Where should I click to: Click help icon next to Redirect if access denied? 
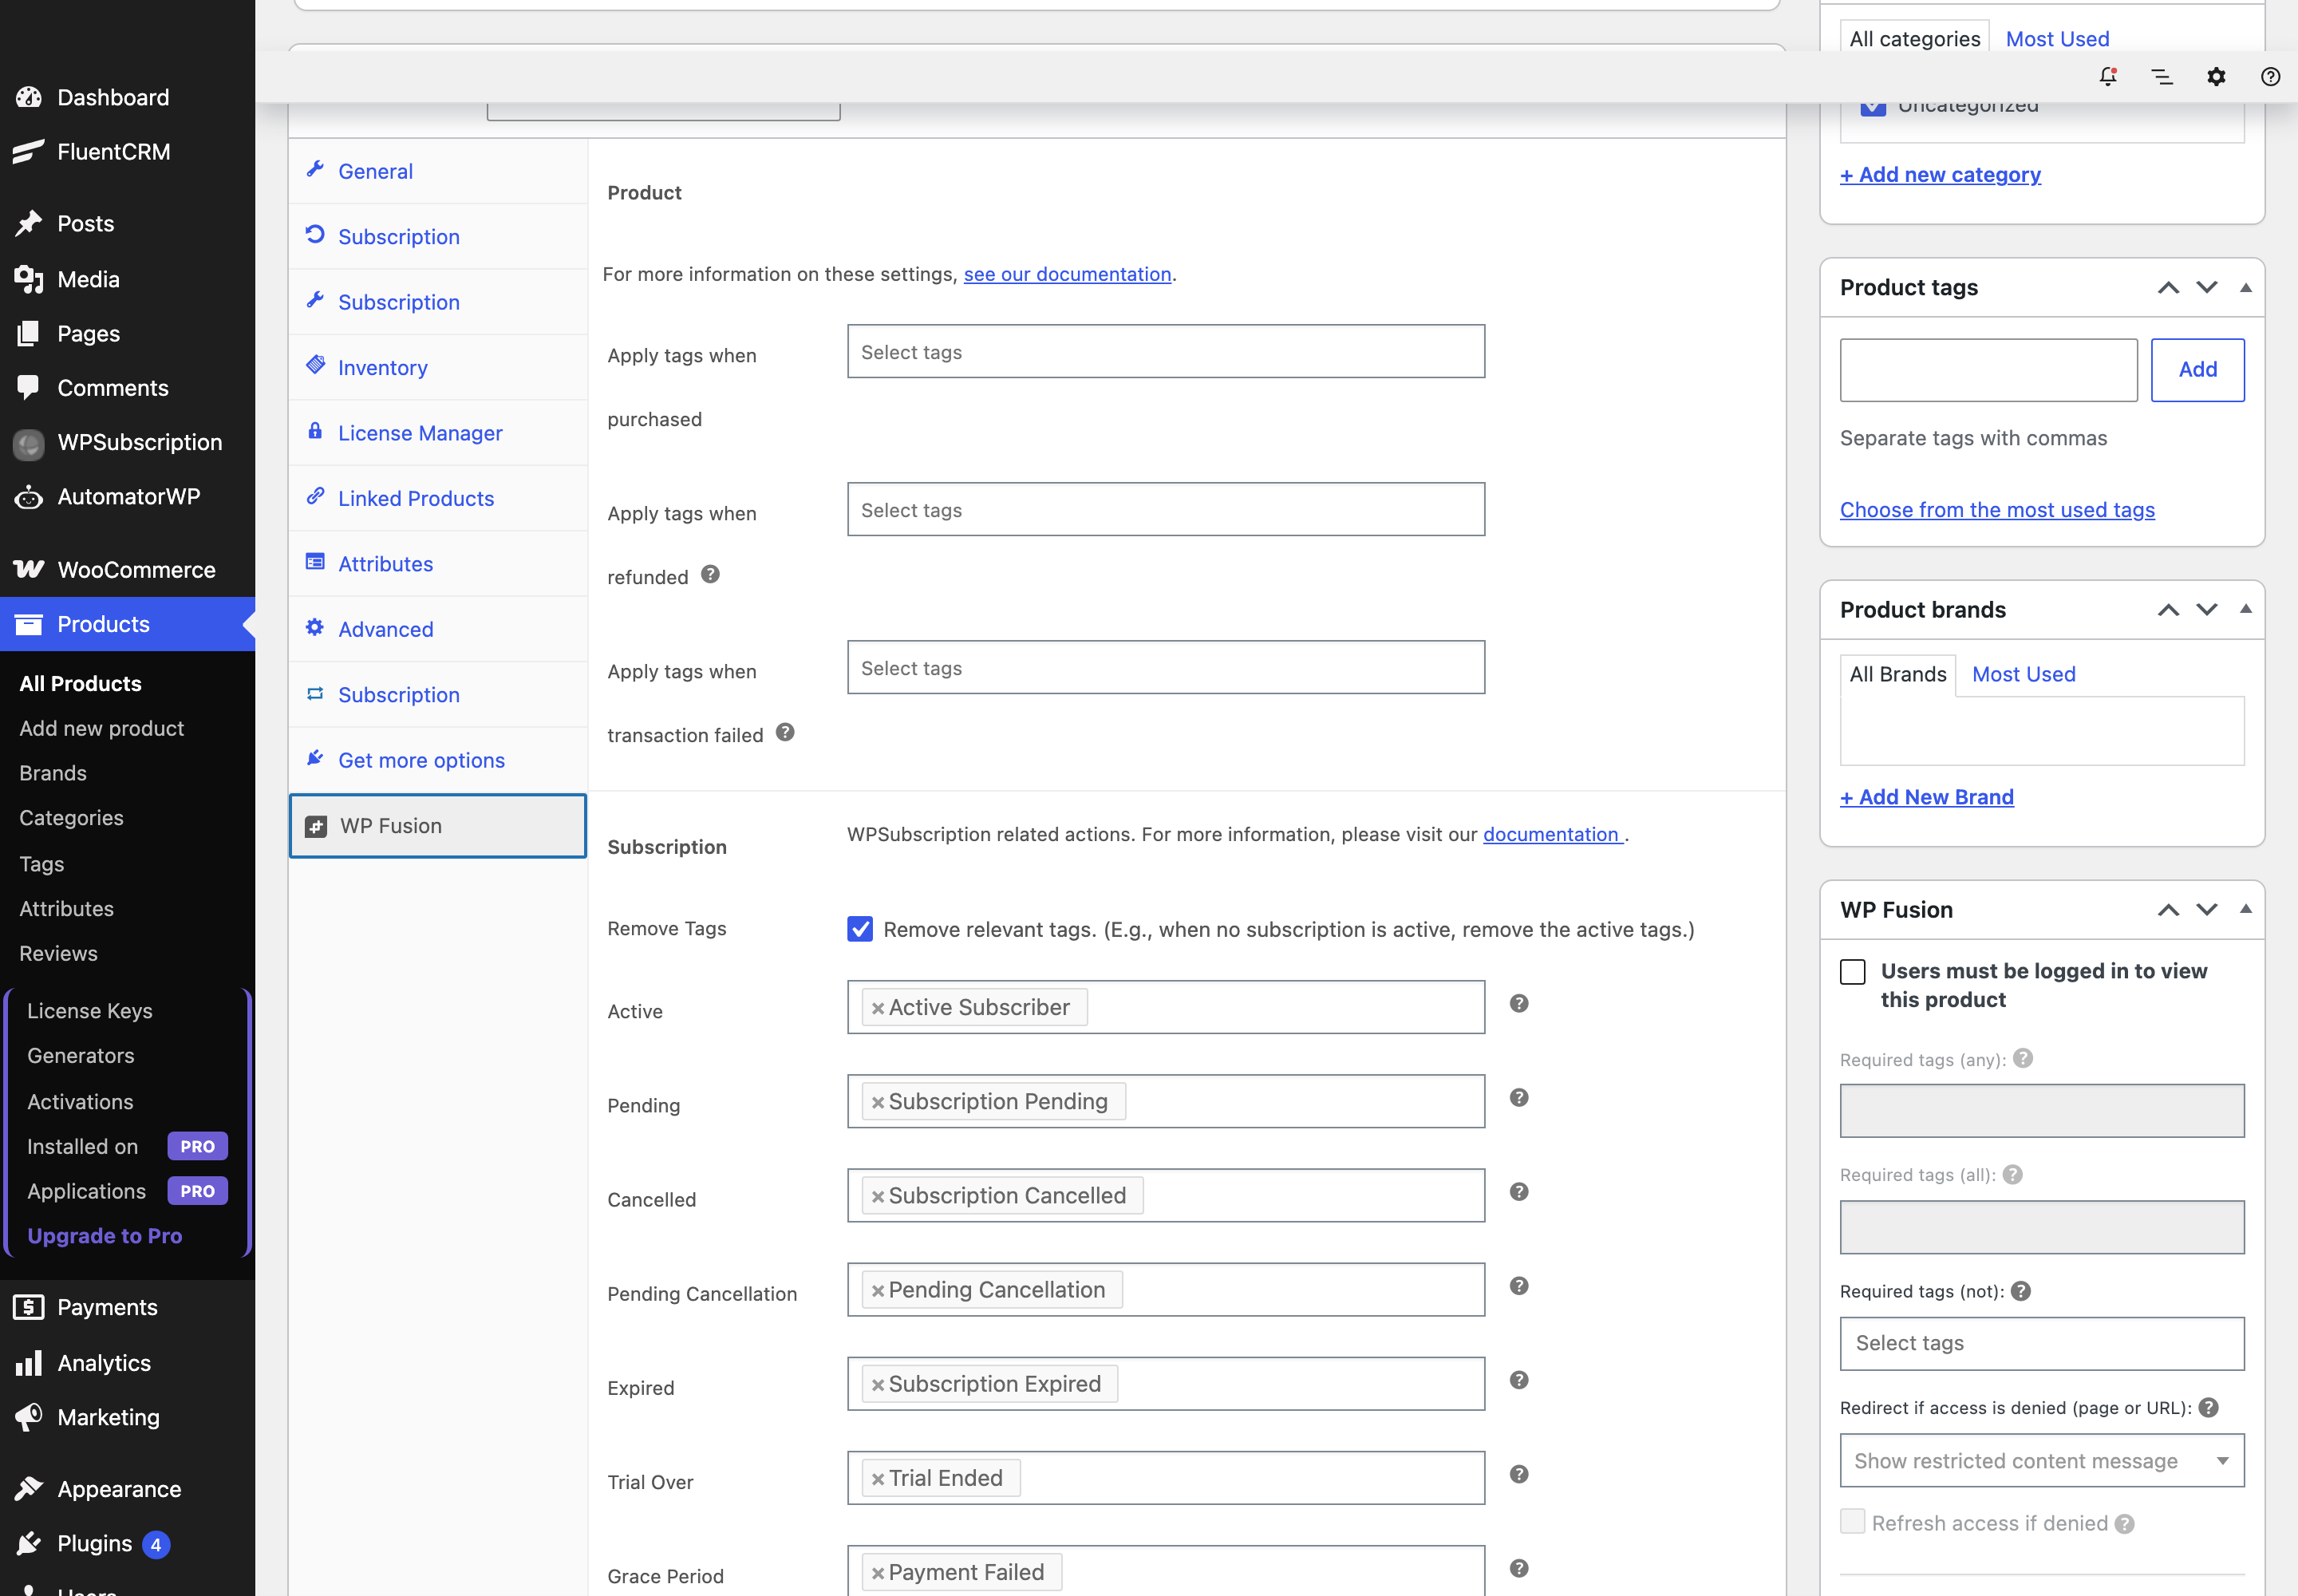[x=2209, y=1407]
